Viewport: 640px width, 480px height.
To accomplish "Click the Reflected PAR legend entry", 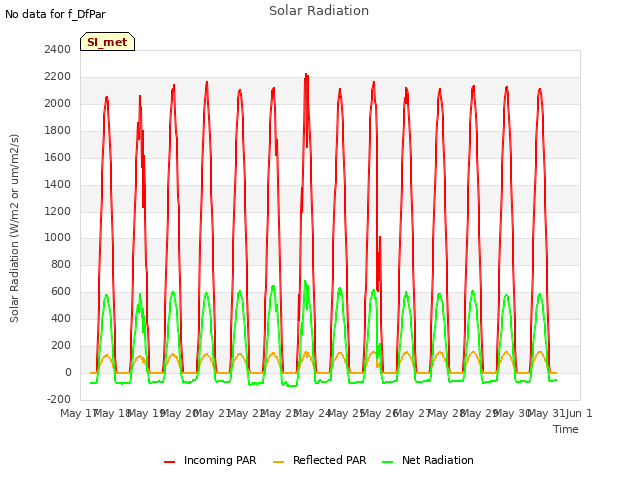I will 320,460.
